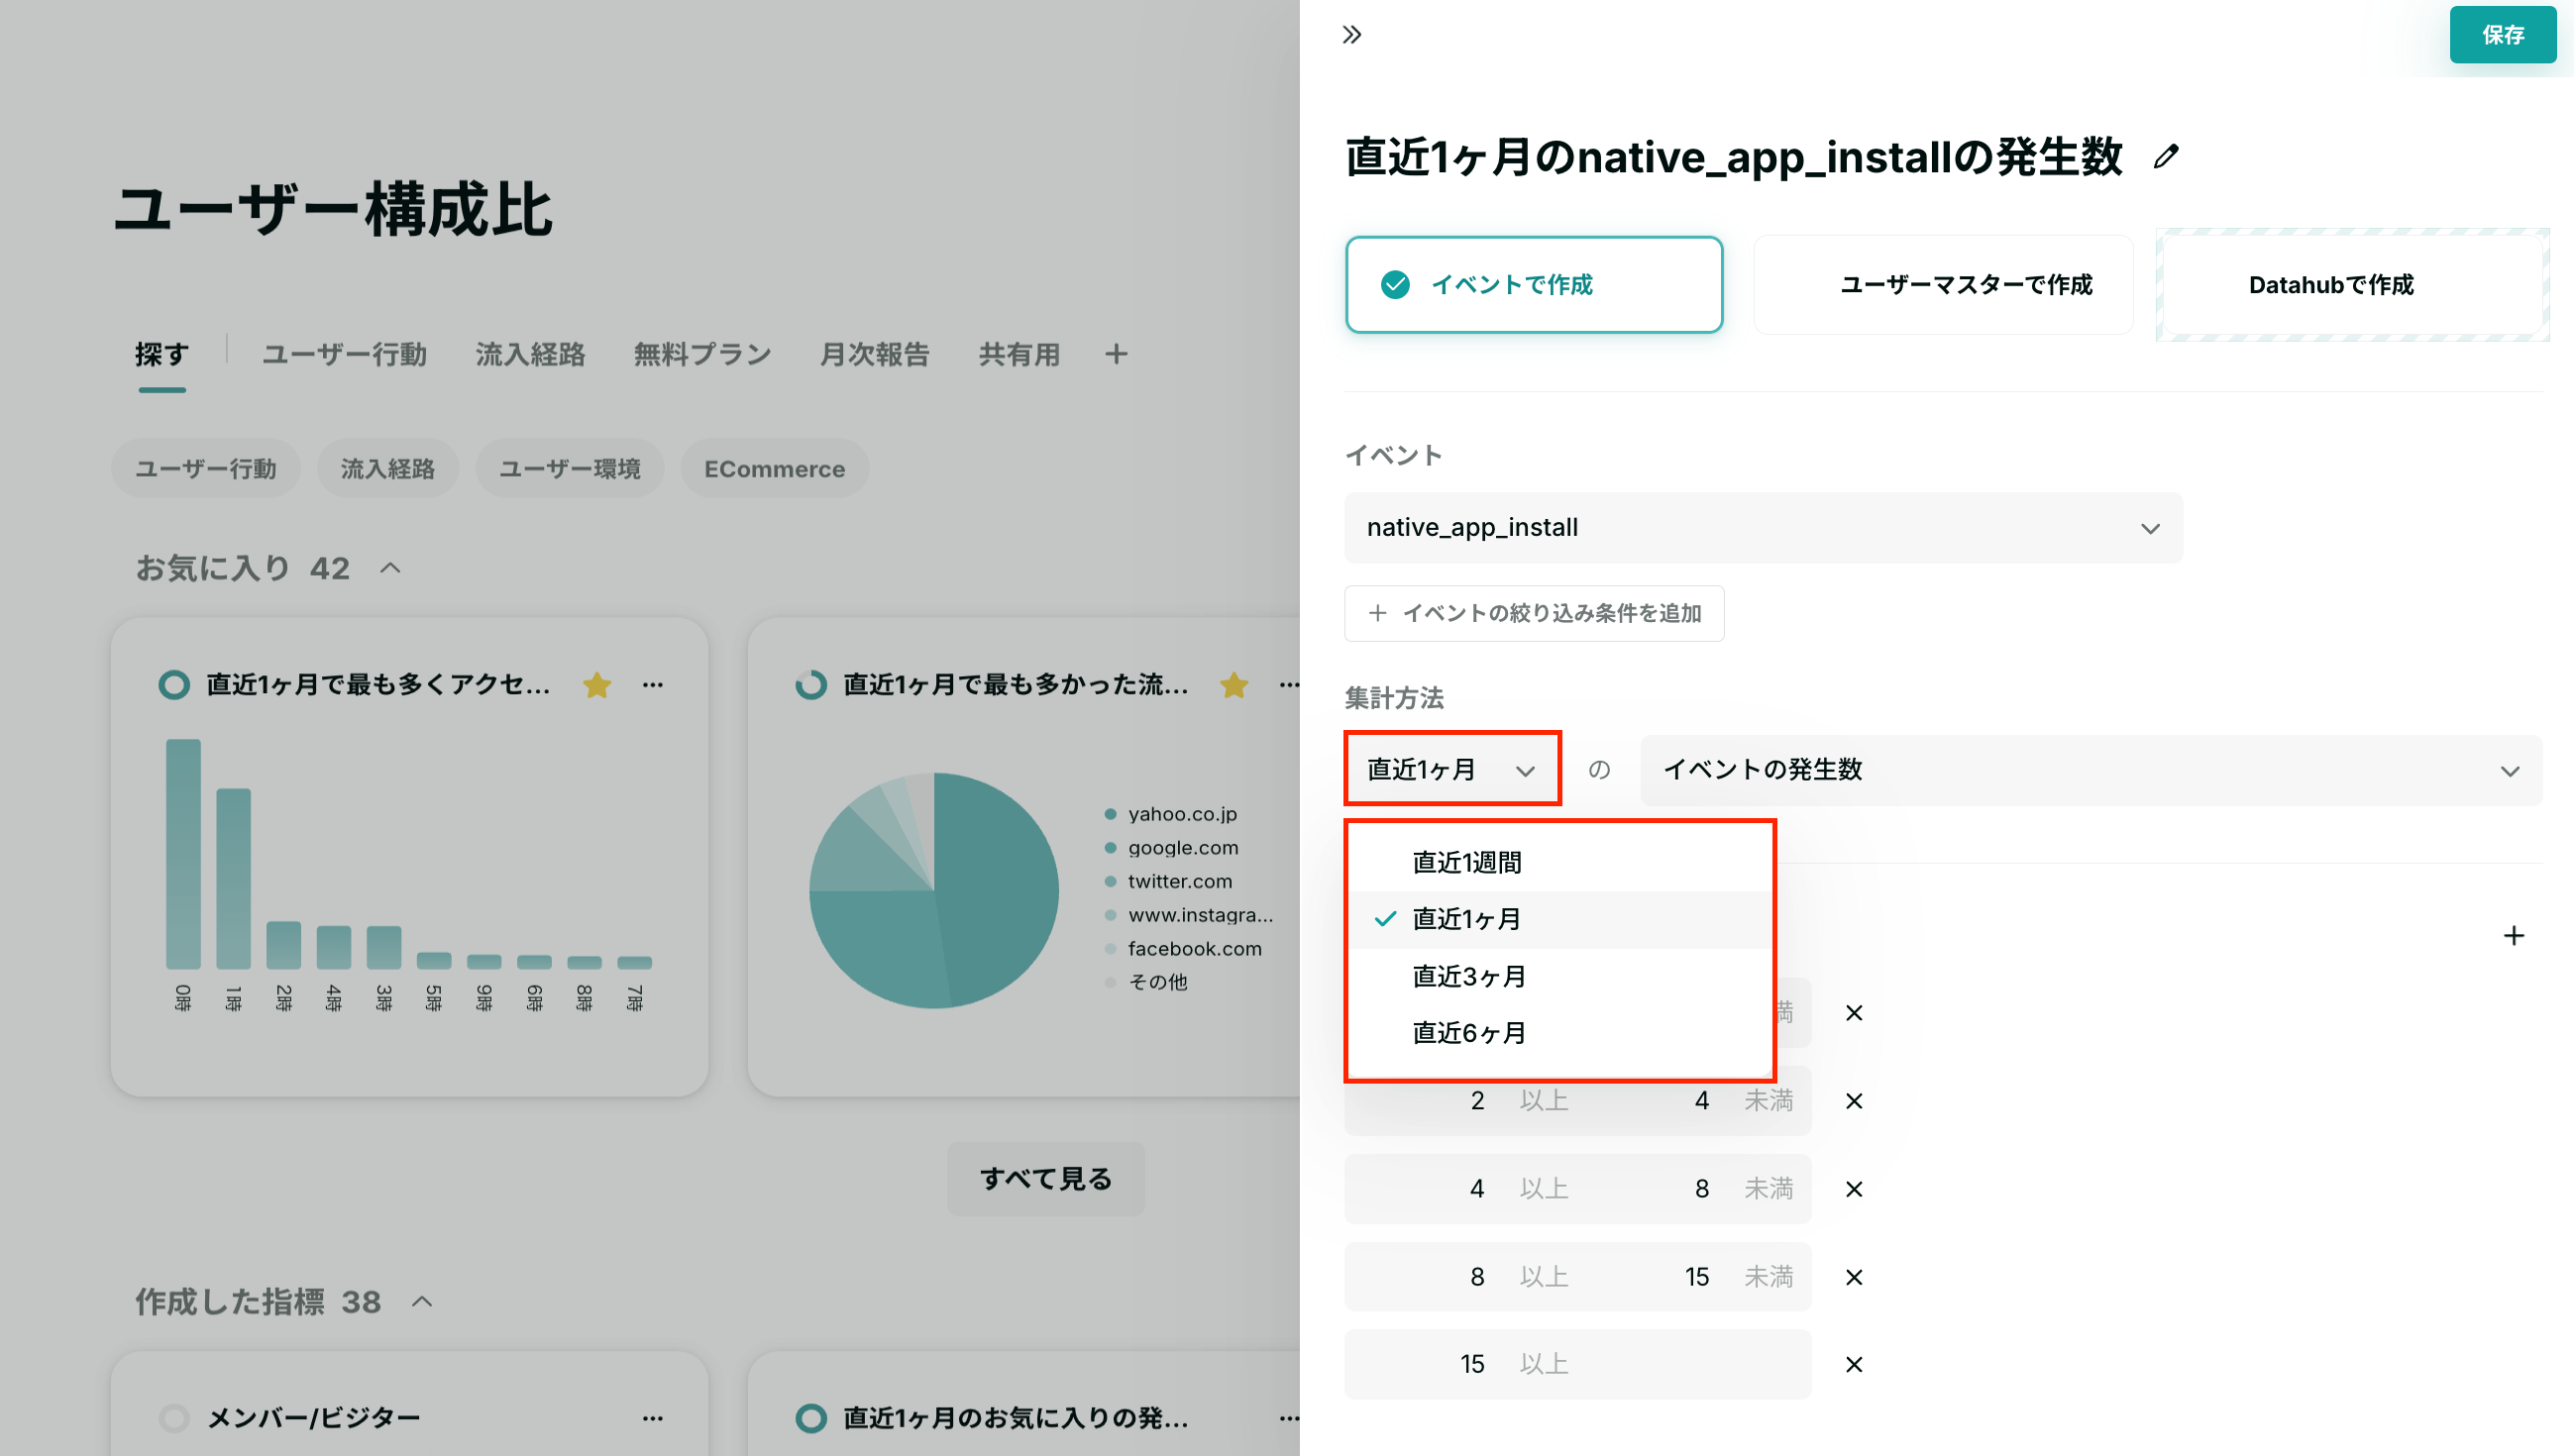Click google.com legend entry
Screen dimensions: 2574x1456
pos(1172,848)
